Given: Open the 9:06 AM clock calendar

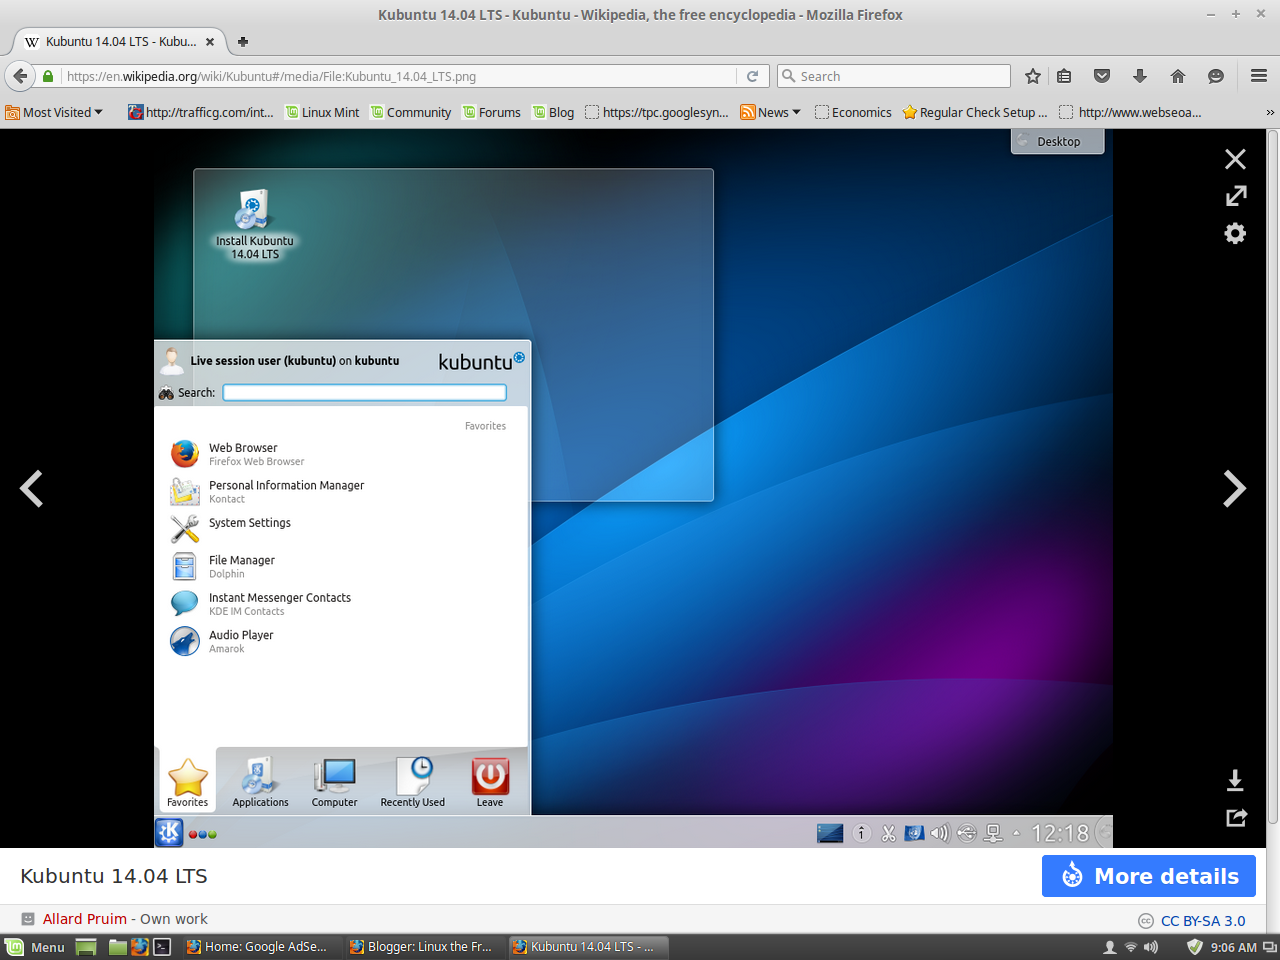Looking at the screenshot, I should click(1233, 947).
